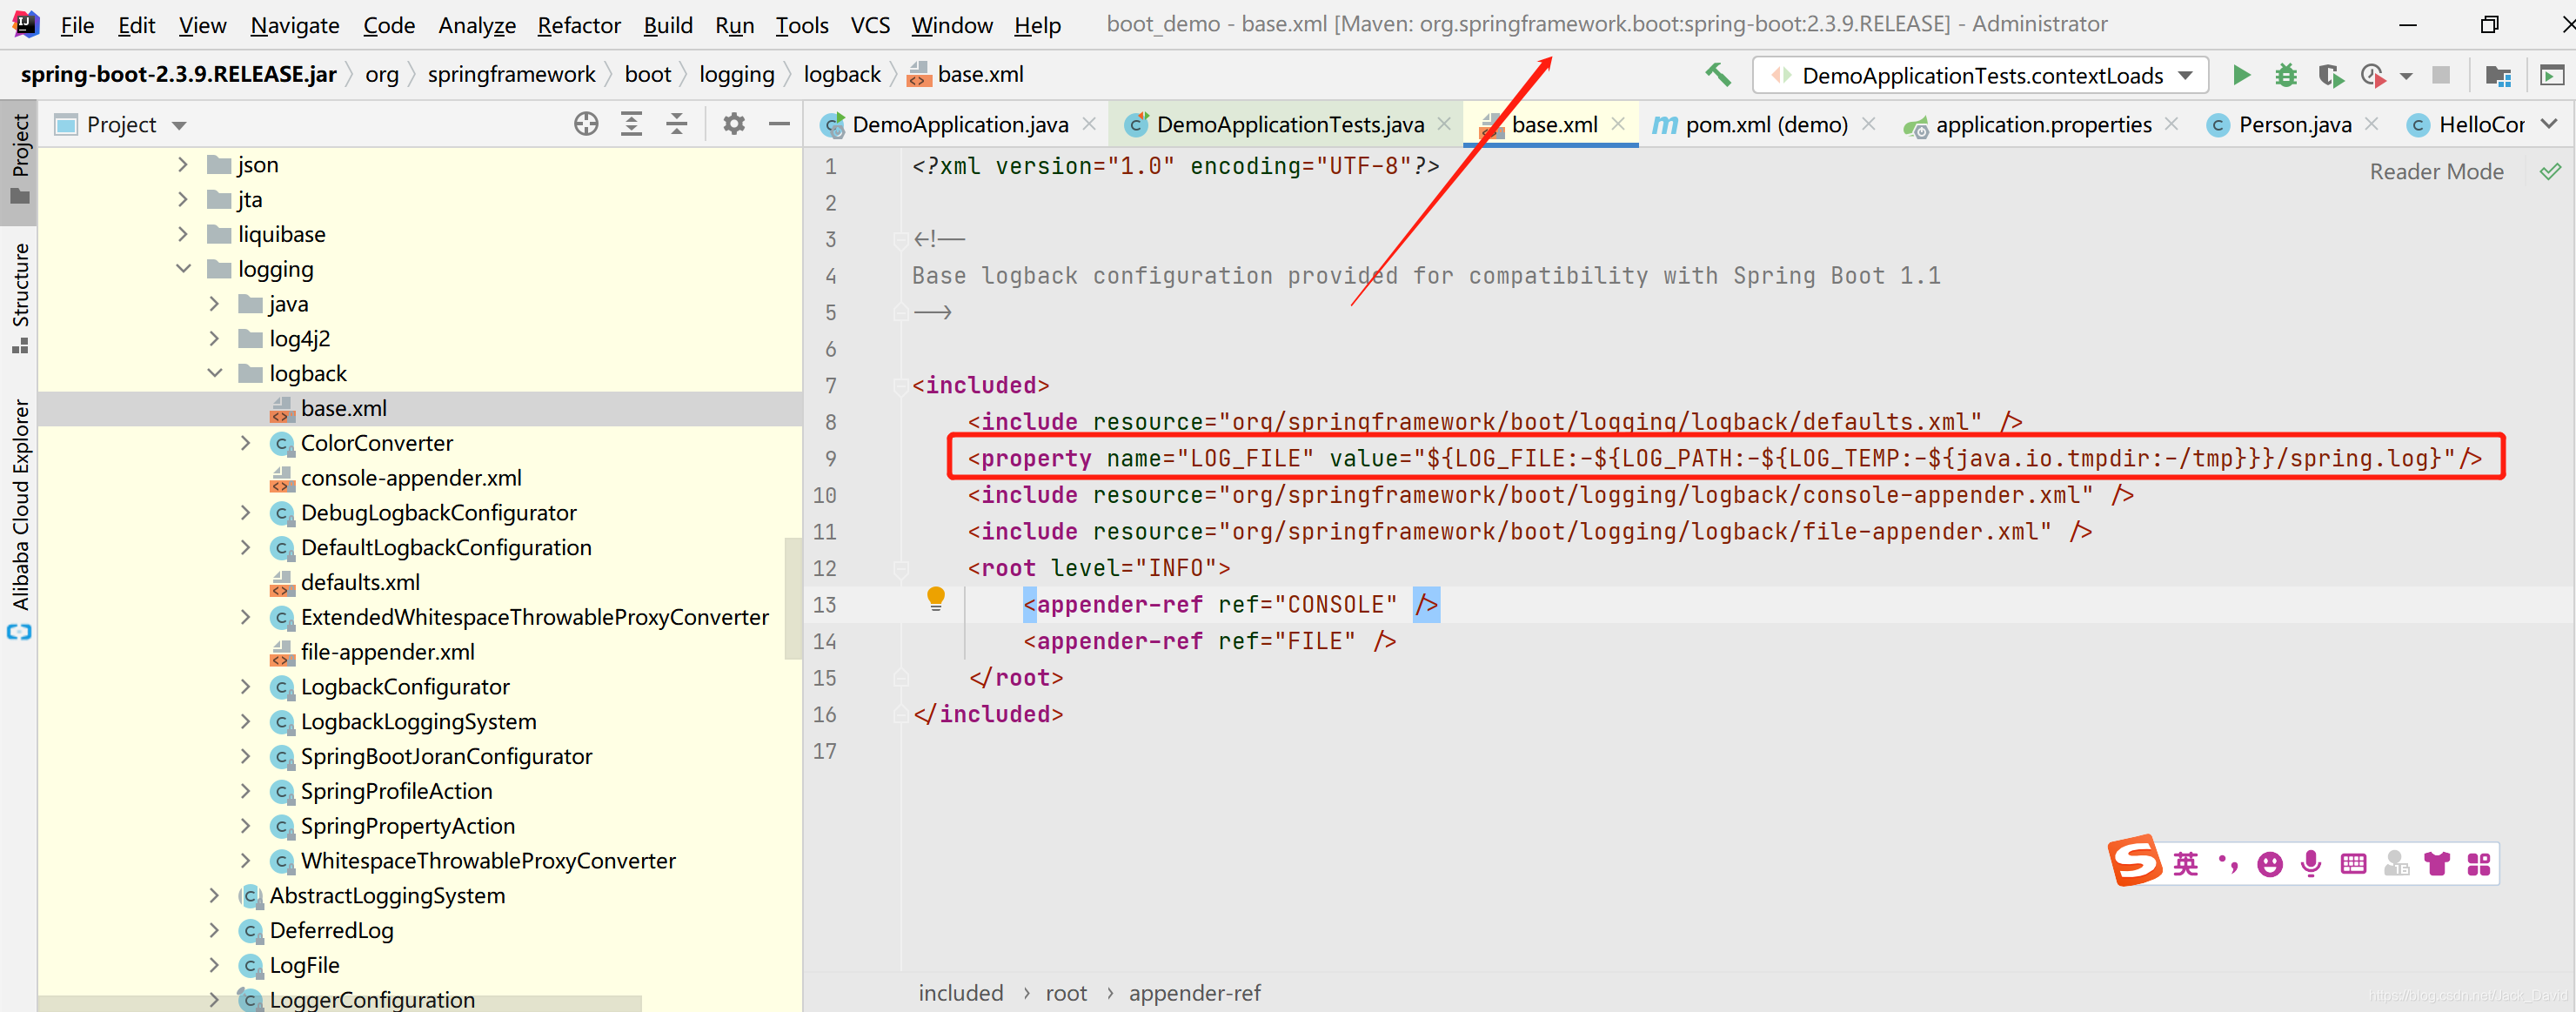Run with coverage shield icon
The height and width of the screenshot is (1012, 2576).
[2330, 75]
